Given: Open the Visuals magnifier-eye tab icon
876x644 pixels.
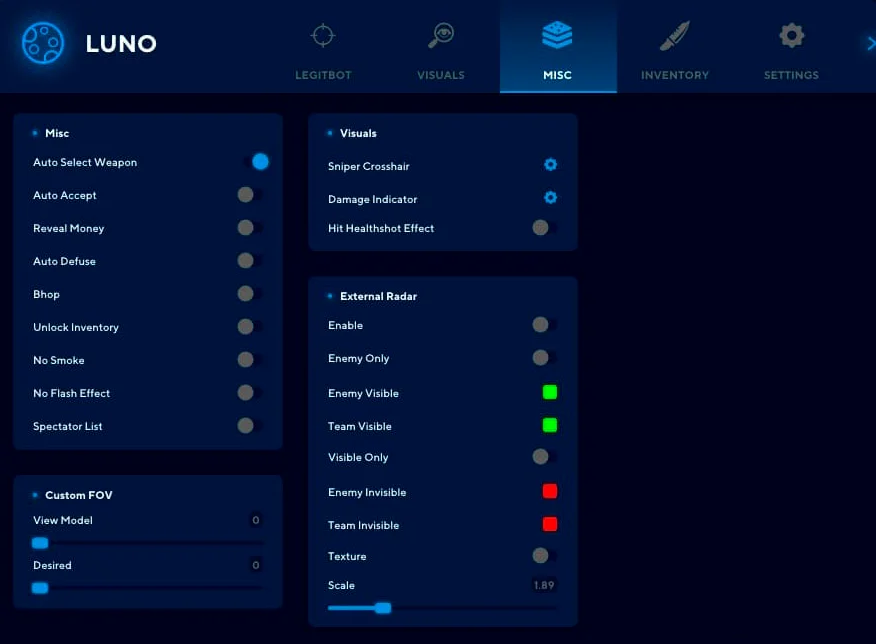Looking at the screenshot, I should coord(441,37).
